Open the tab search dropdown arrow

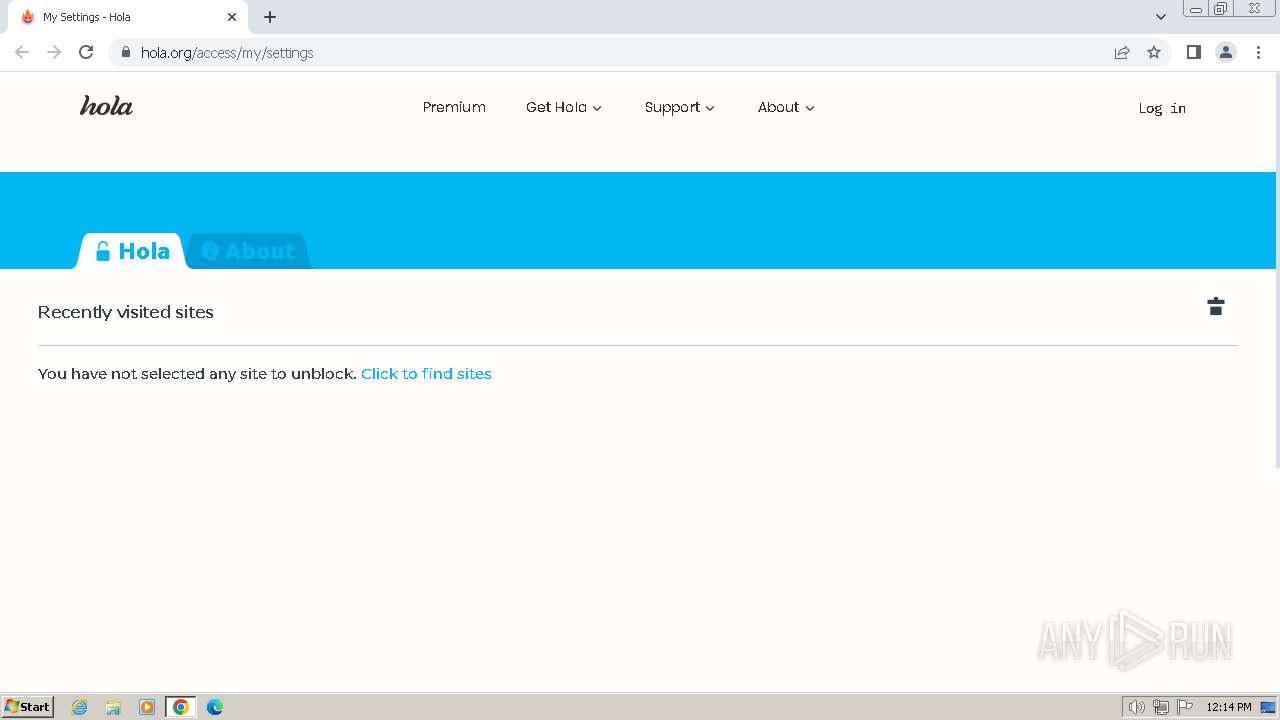1161,17
